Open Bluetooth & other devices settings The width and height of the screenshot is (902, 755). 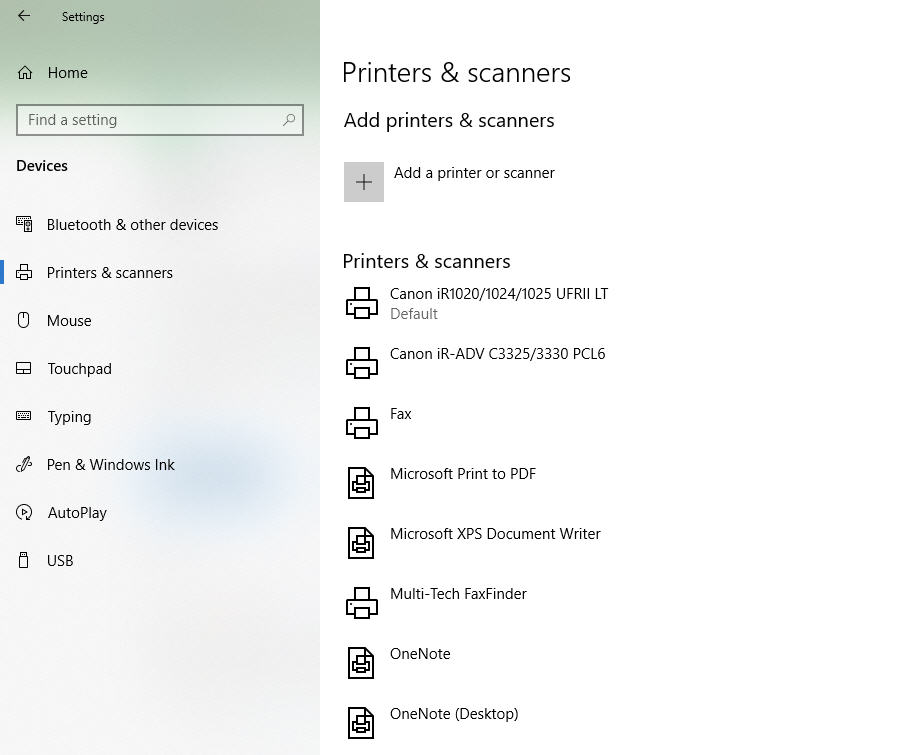point(132,224)
